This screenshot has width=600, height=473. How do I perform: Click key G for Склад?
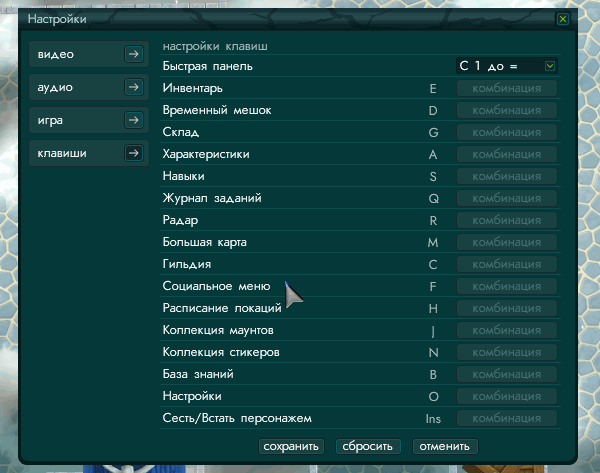coord(433,132)
